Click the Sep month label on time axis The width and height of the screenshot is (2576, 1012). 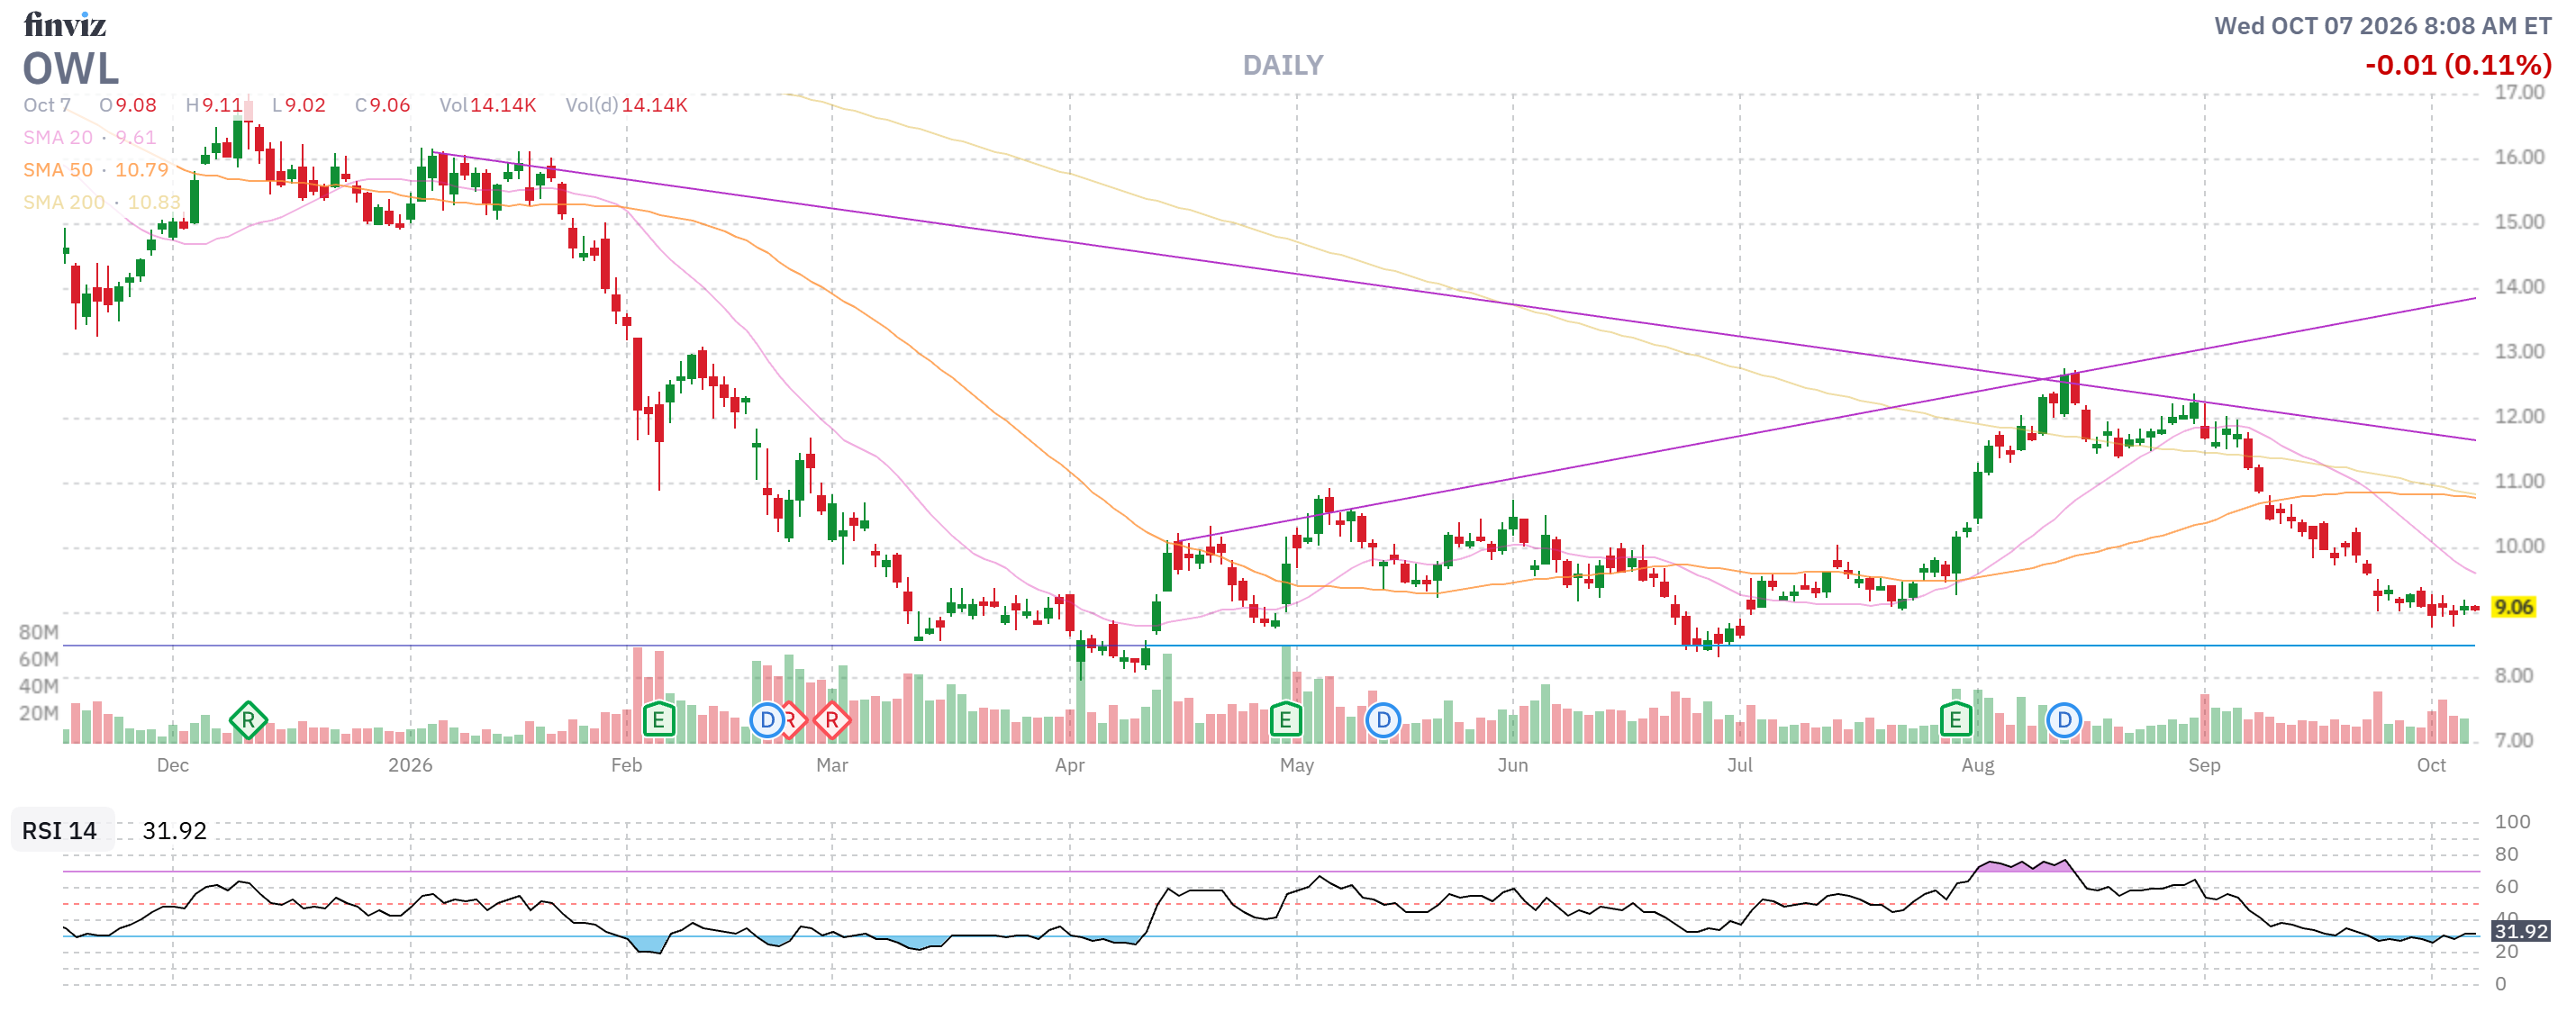click(x=2204, y=765)
